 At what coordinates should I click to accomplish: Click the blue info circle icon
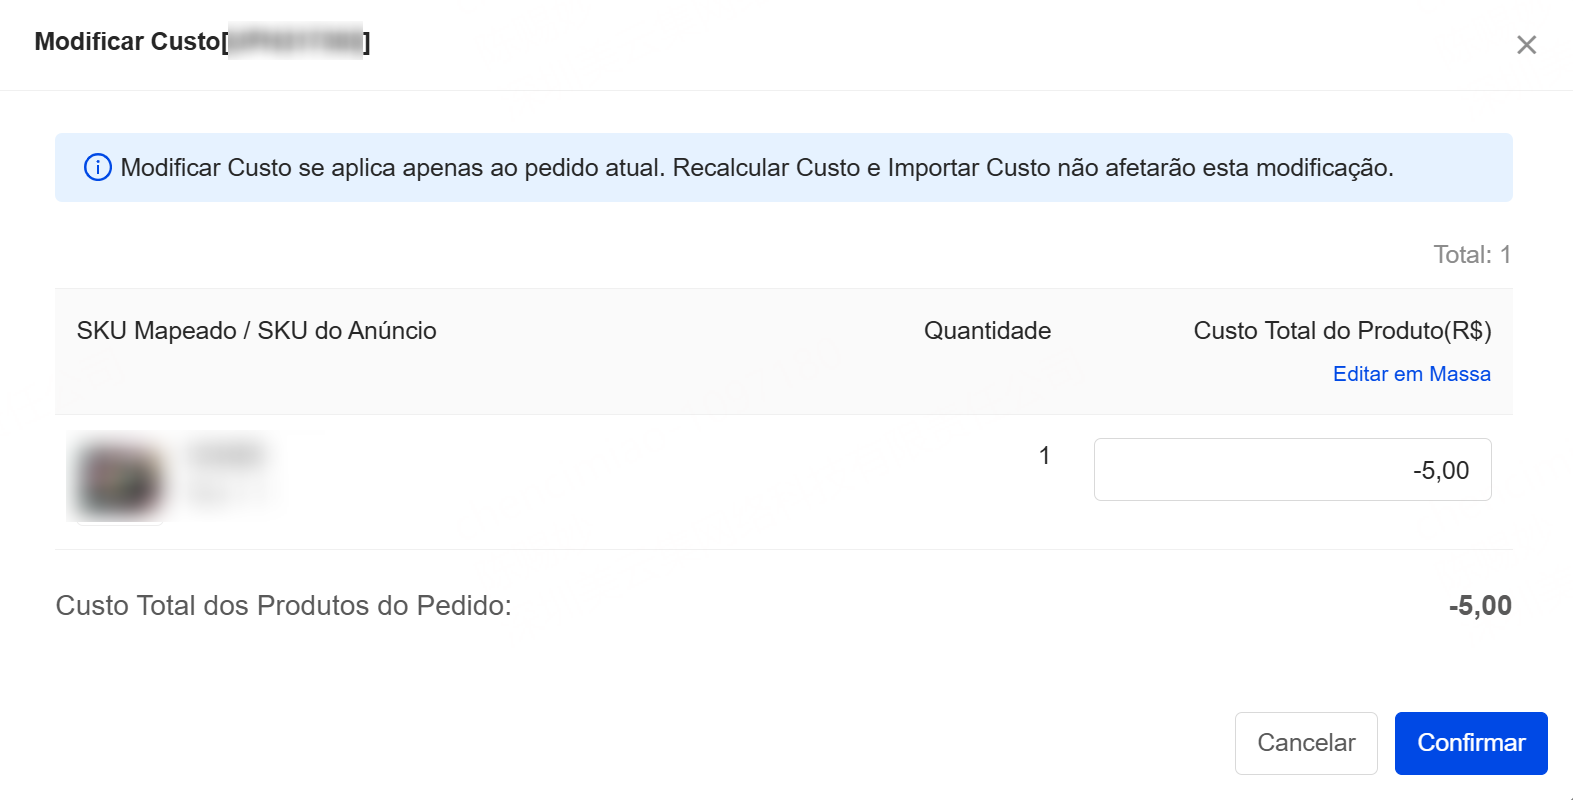coord(97,167)
